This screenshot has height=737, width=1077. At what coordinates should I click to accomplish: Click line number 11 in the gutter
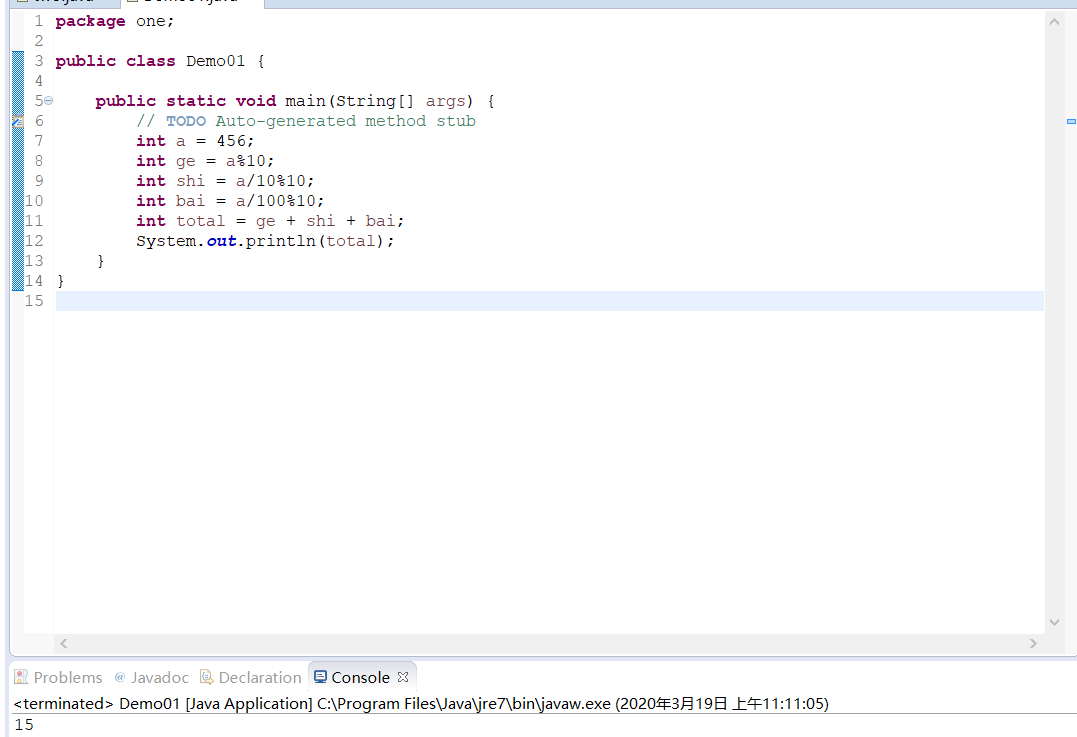point(34,221)
